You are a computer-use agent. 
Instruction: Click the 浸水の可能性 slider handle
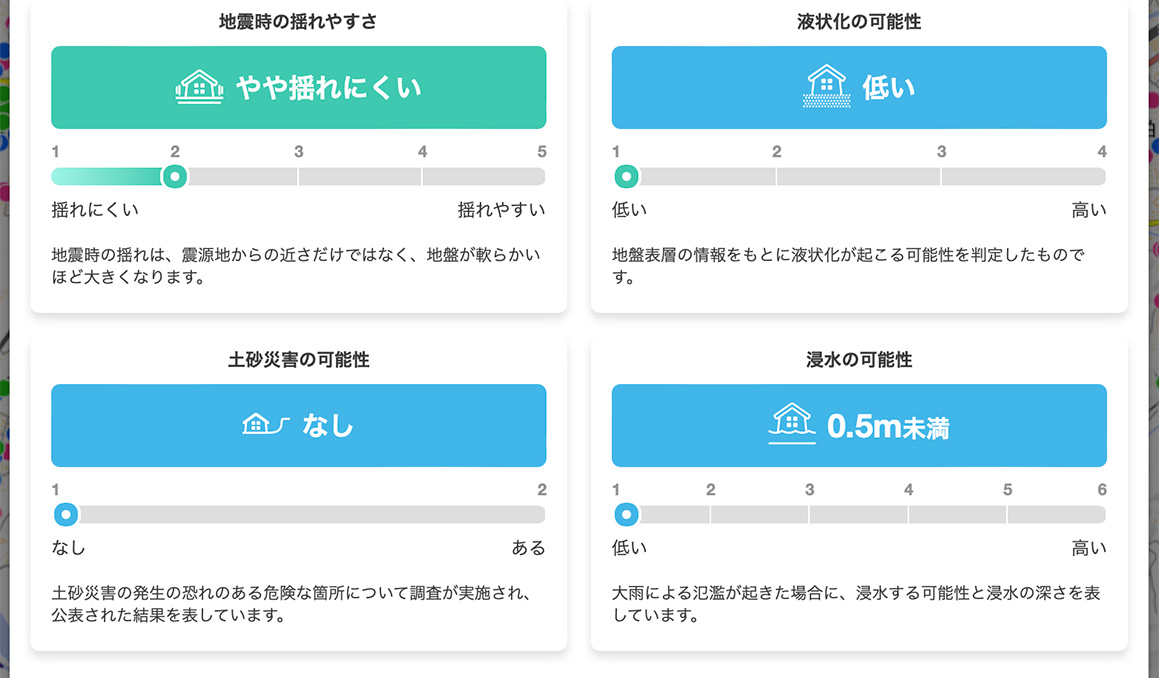click(x=626, y=515)
